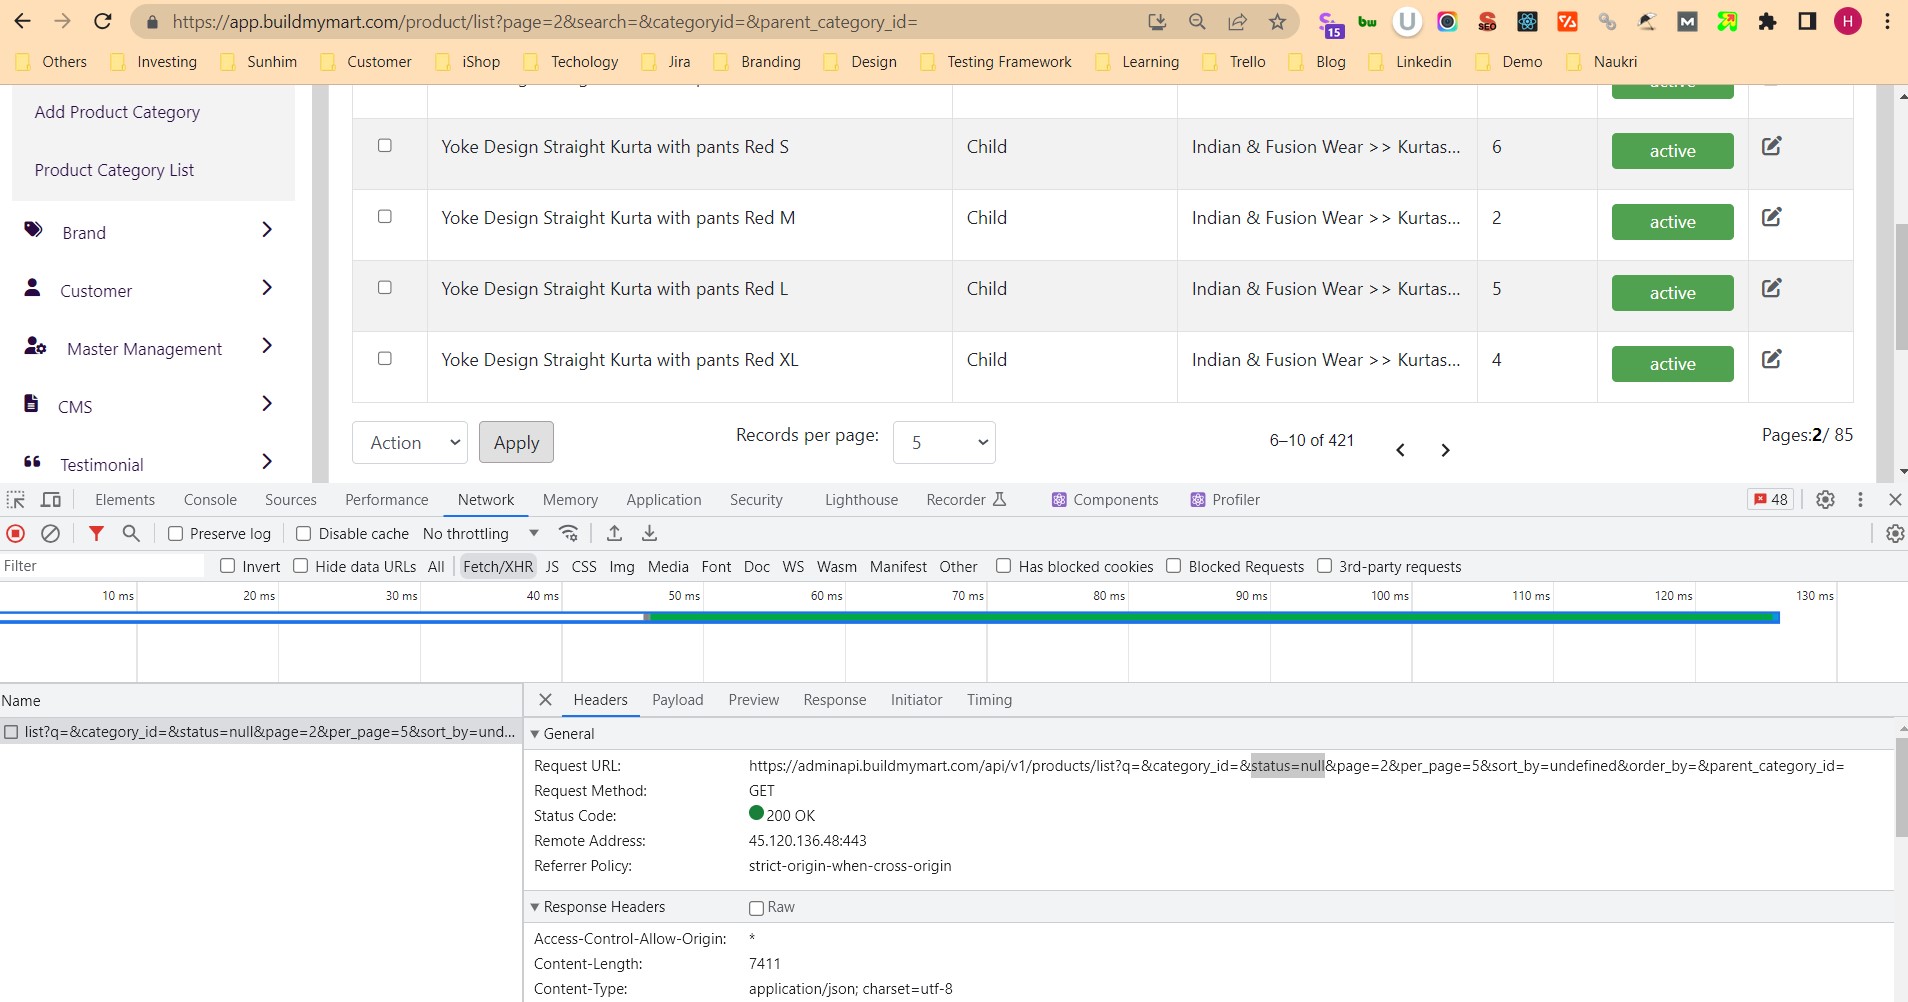The height and width of the screenshot is (1002, 1908).
Task: Open network search magnifier
Action: (x=131, y=533)
